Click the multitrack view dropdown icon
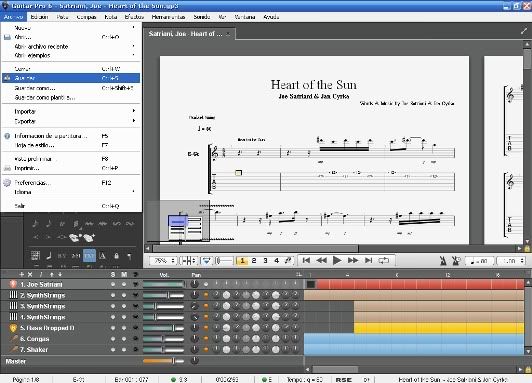 point(206,261)
